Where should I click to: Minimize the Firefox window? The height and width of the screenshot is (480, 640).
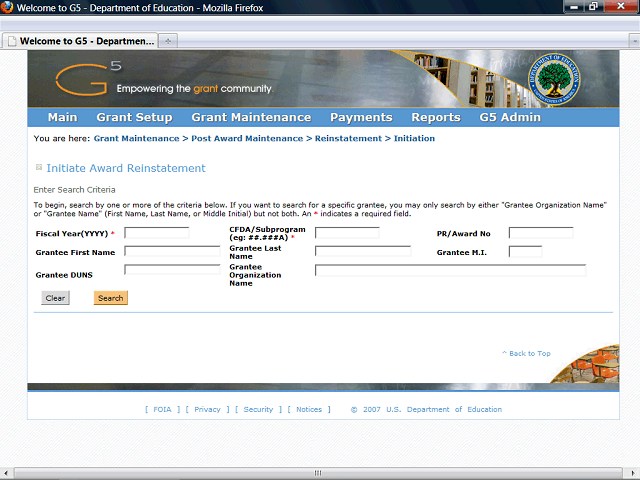click(x=574, y=7)
